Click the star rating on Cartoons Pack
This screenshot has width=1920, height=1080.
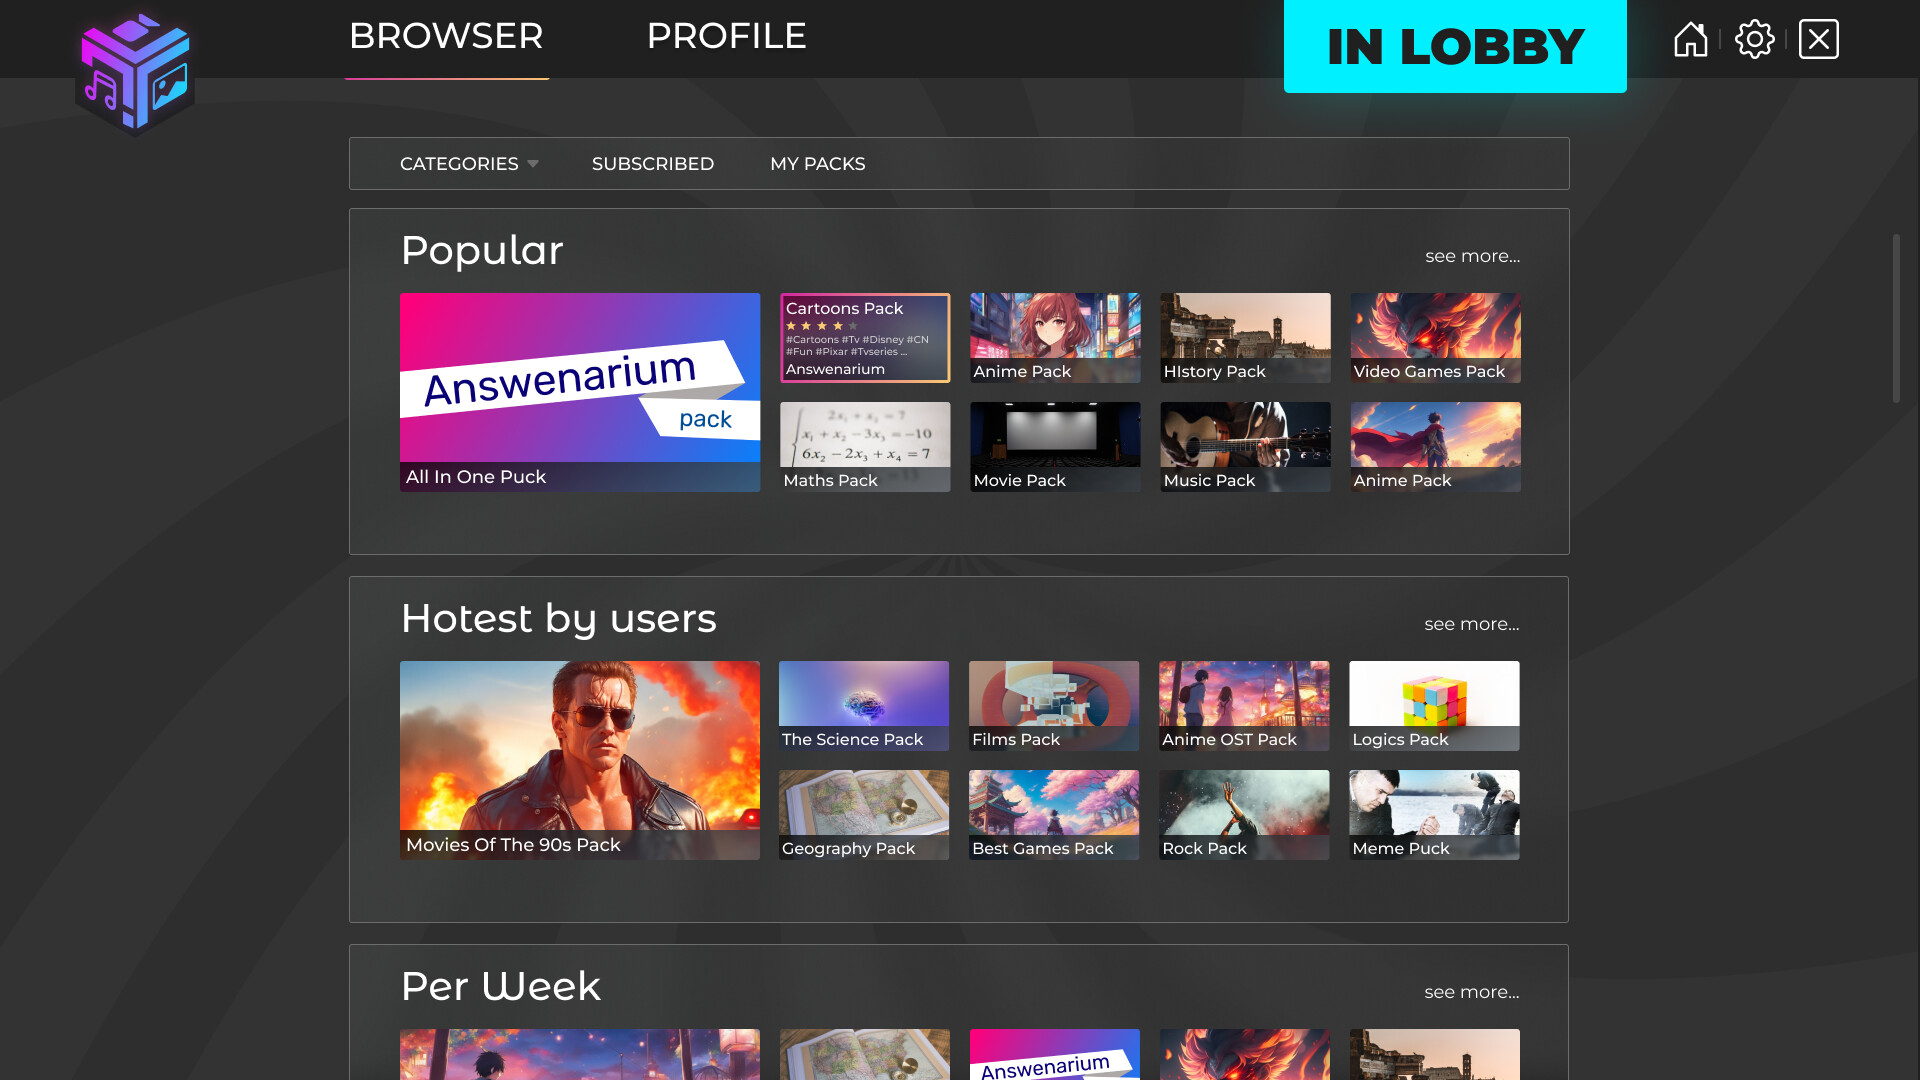820,325
